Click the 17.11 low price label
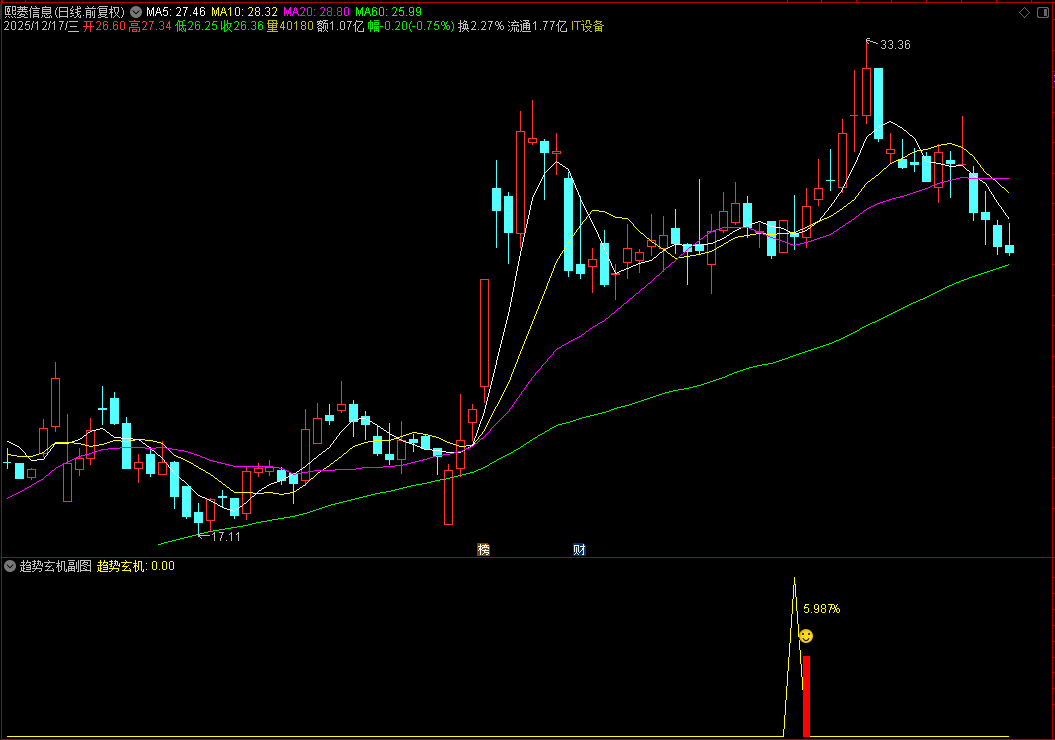This screenshot has width=1055, height=740. click(x=226, y=537)
